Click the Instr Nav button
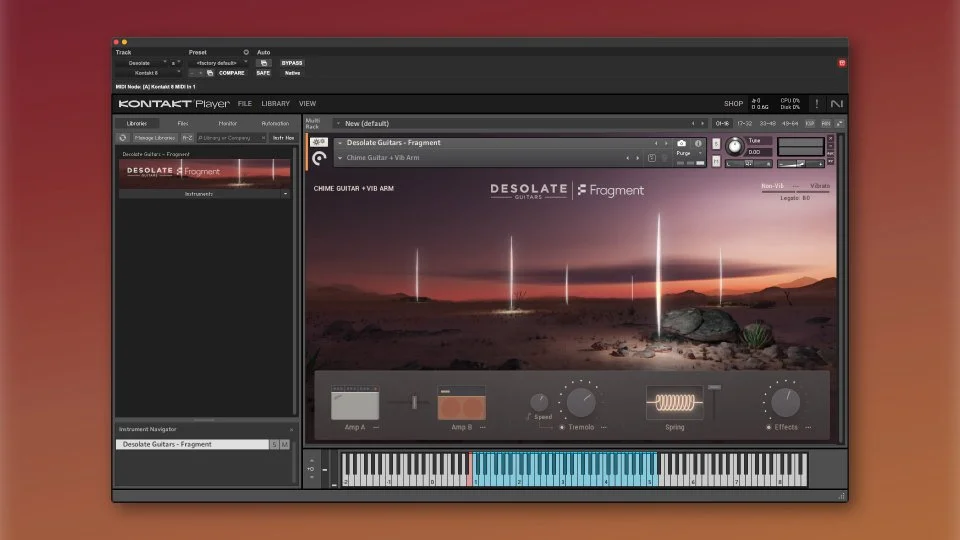This screenshot has height=540, width=960. pyautogui.click(x=283, y=138)
